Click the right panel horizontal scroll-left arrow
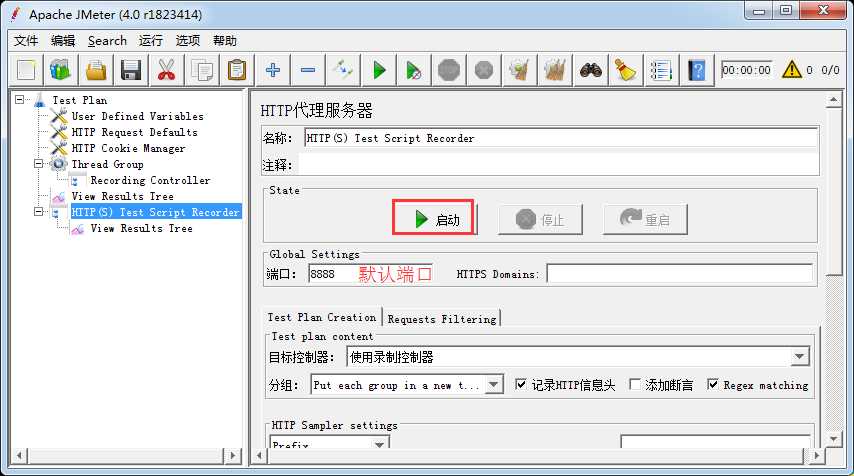 click(x=260, y=455)
